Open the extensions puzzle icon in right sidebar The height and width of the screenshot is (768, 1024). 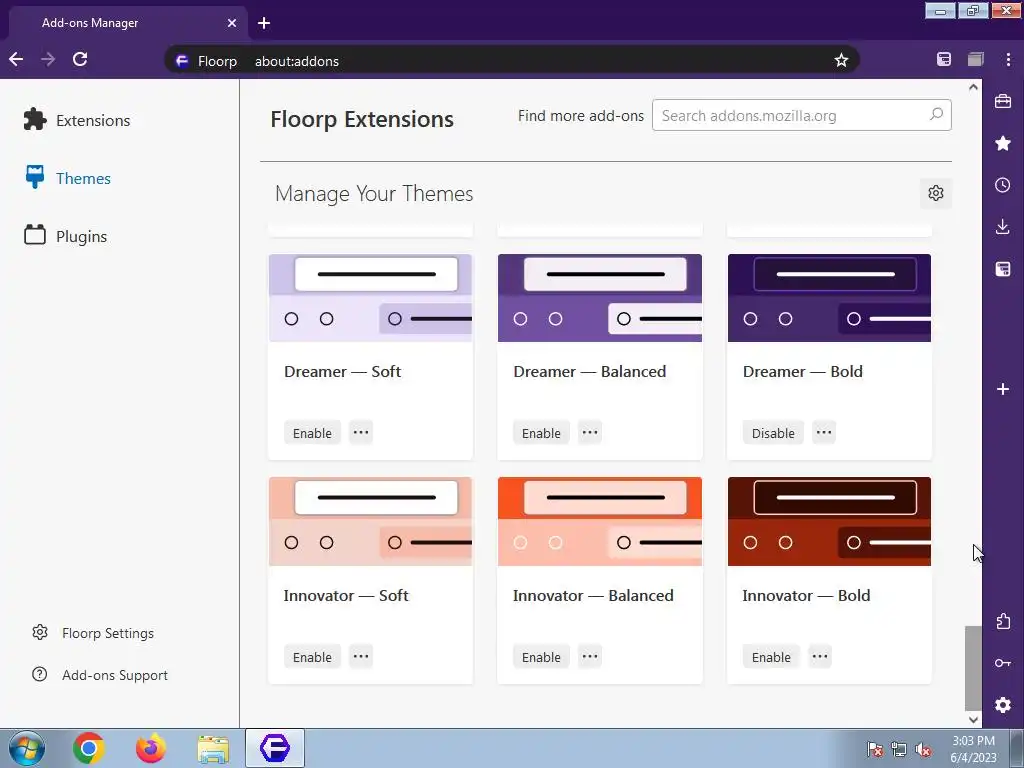(1003, 621)
